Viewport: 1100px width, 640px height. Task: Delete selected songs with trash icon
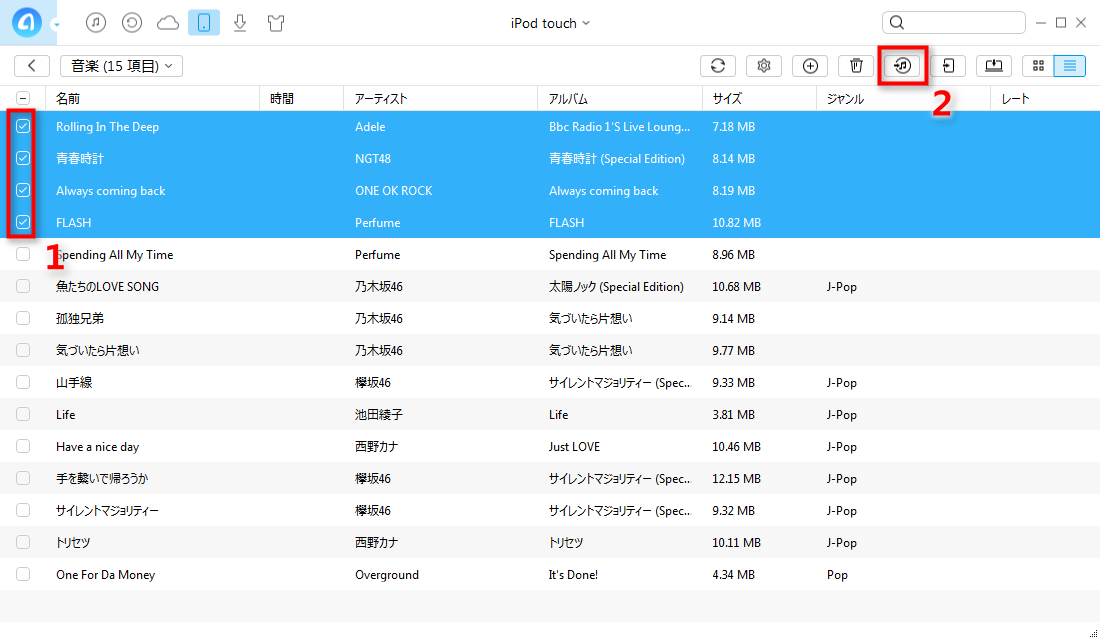click(x=856, y=65)
